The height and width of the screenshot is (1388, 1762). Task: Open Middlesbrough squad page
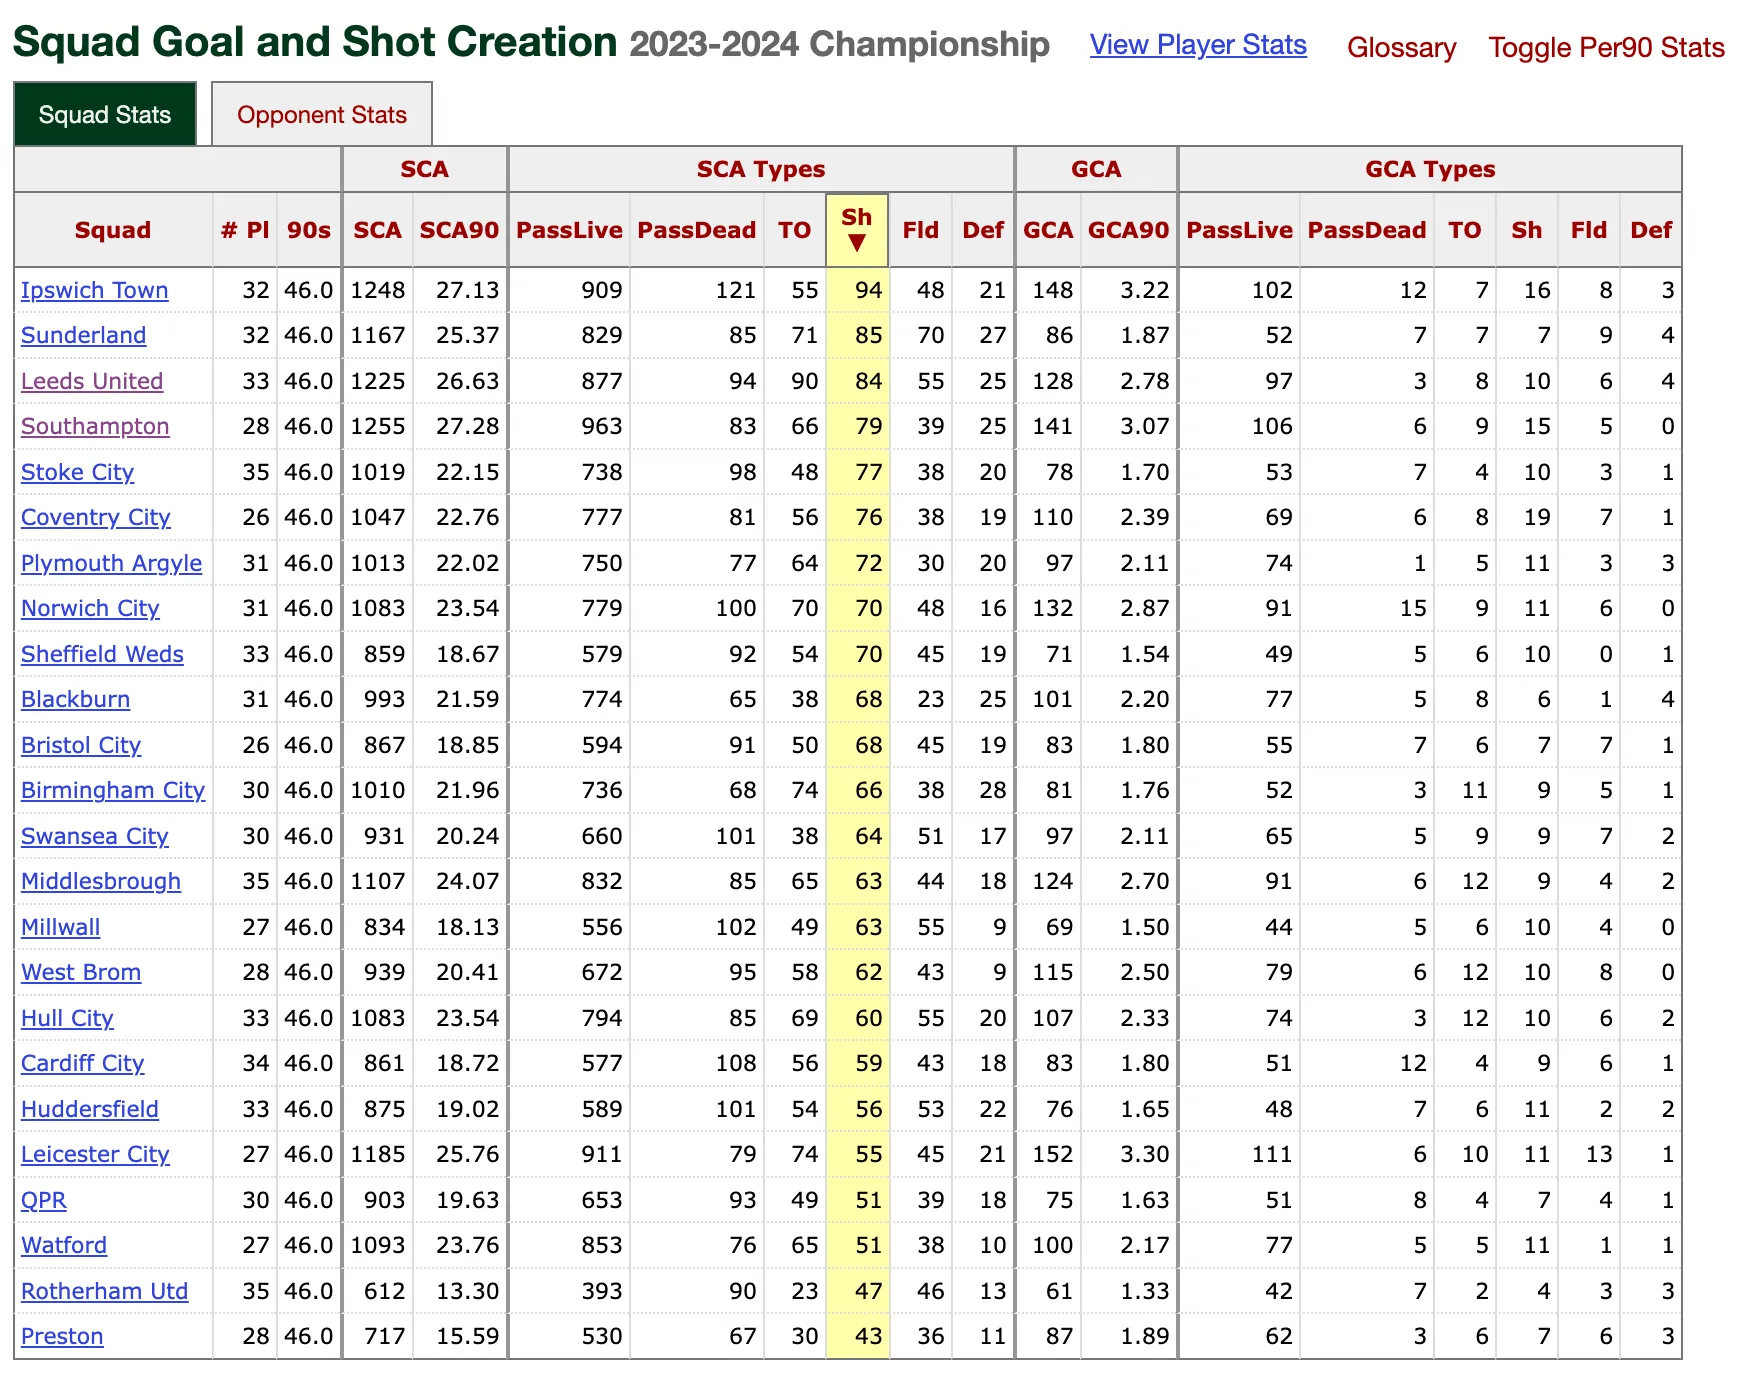click(101, 881)
